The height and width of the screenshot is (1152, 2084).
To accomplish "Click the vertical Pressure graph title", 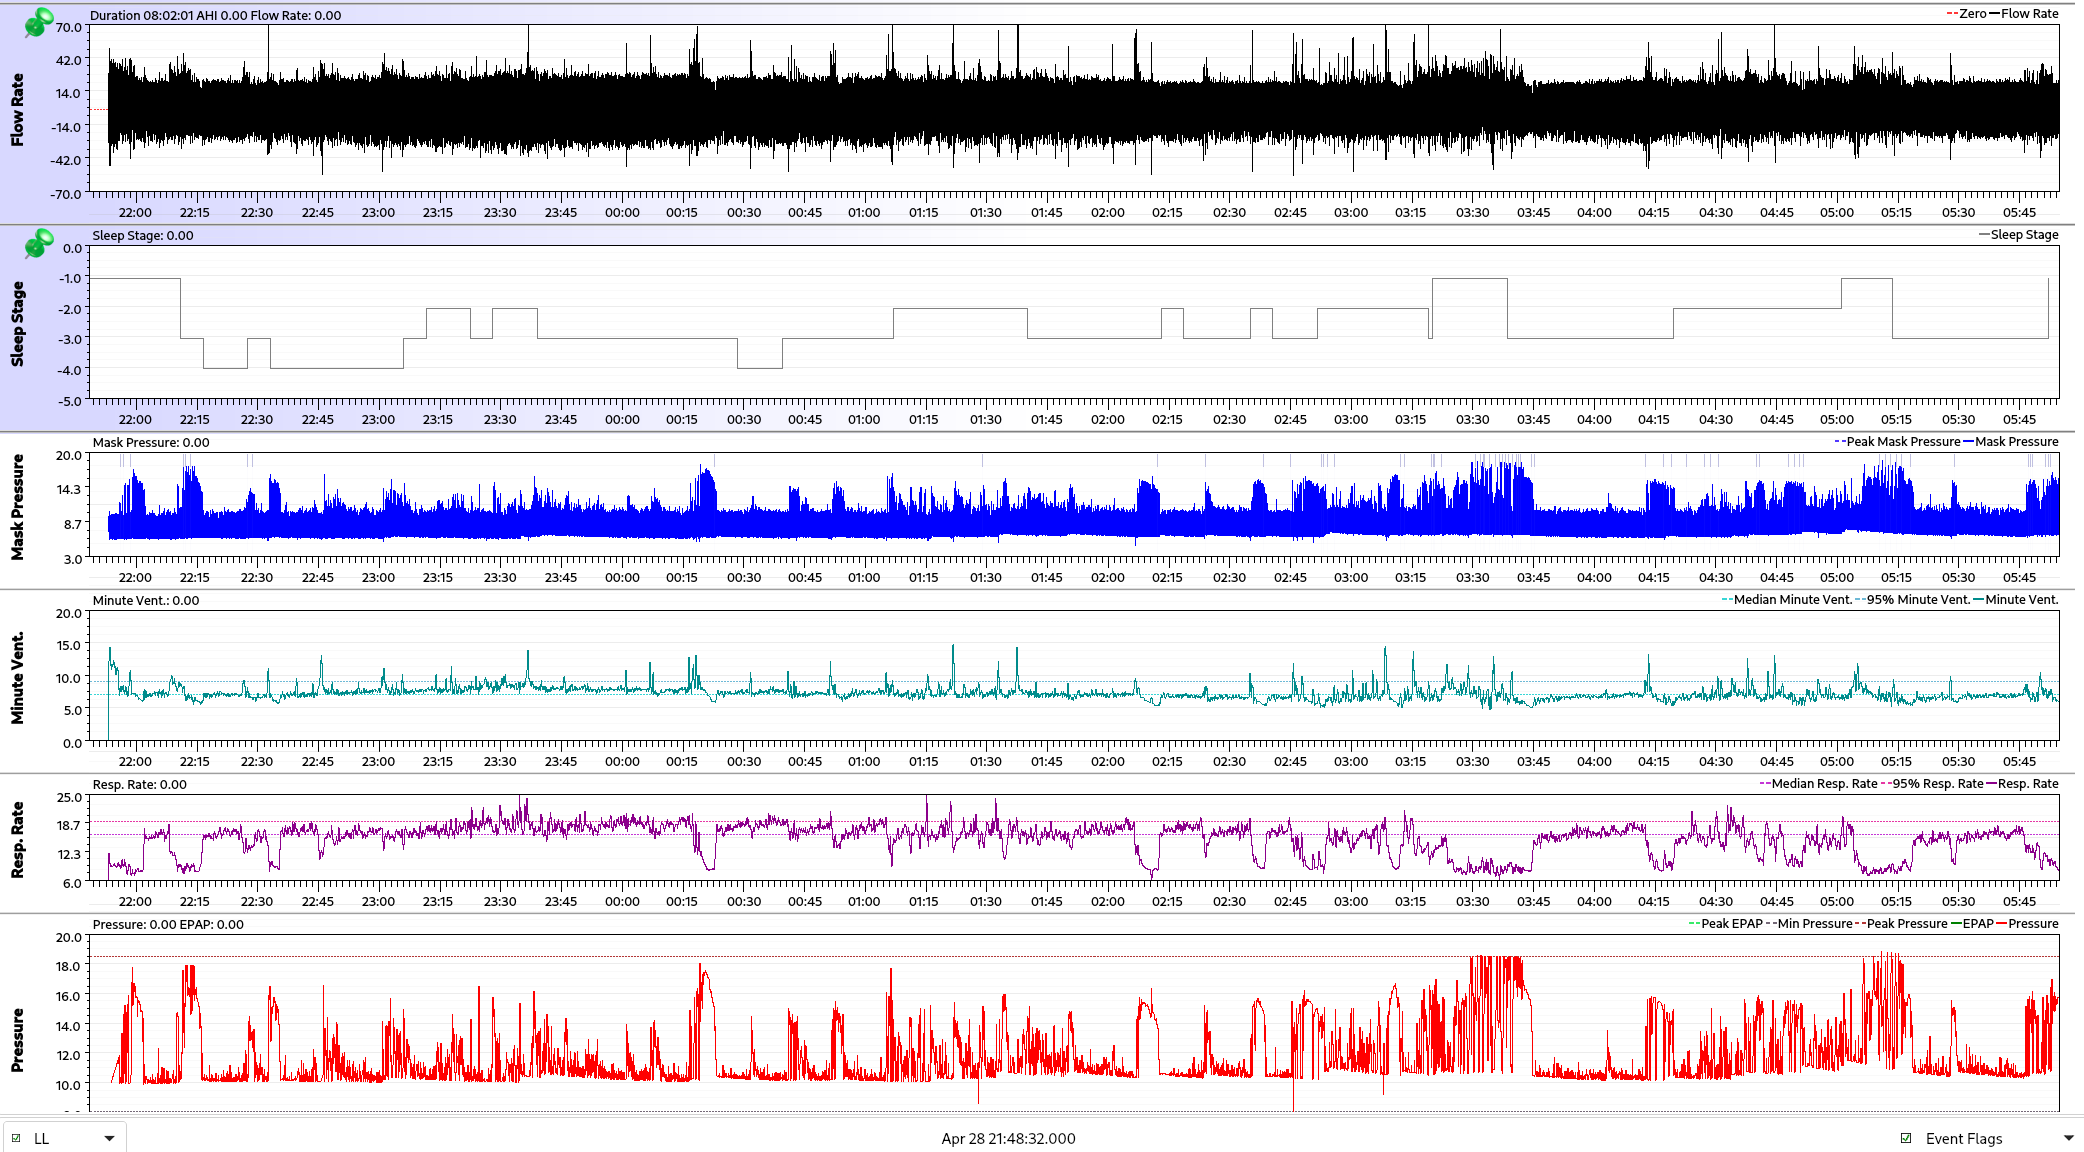I will click(17, 1040).
